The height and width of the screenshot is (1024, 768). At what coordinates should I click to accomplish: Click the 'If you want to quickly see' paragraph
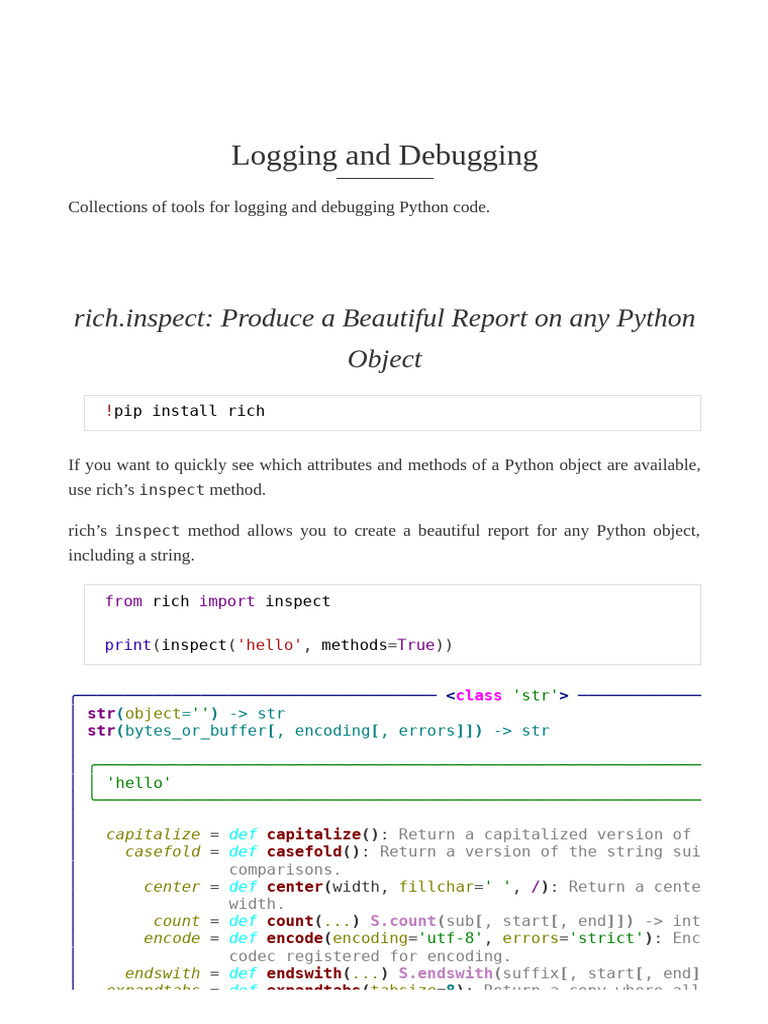(x=384, y=477)
